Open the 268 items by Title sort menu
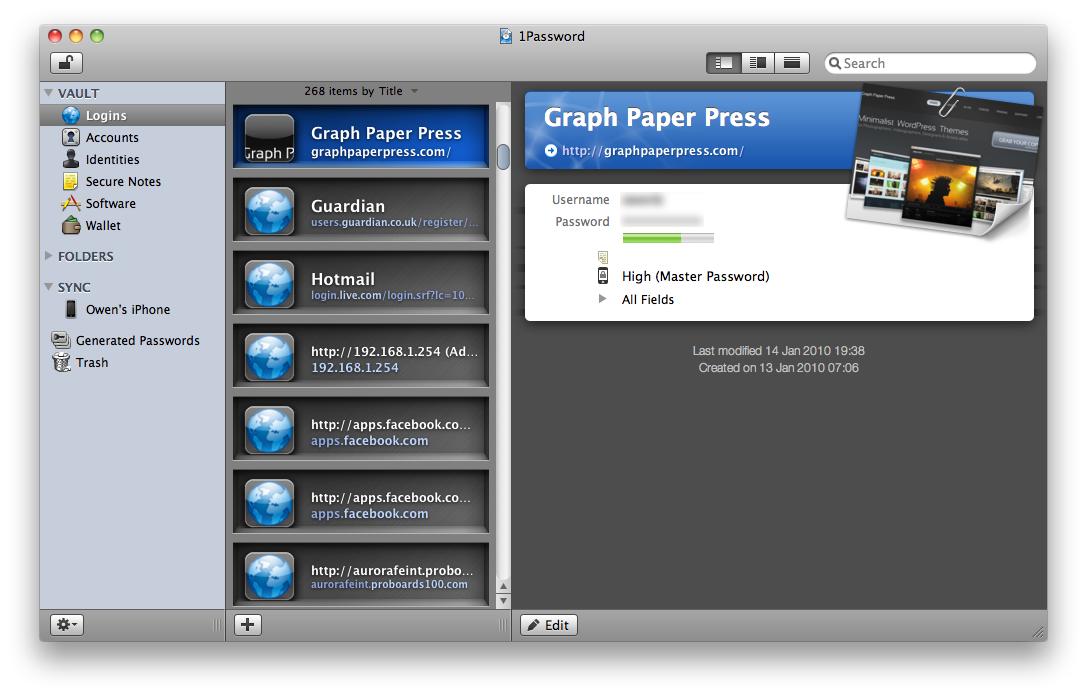Image resolution: width=1087 pixels, height=696 pixels. (x=360, y=92)
